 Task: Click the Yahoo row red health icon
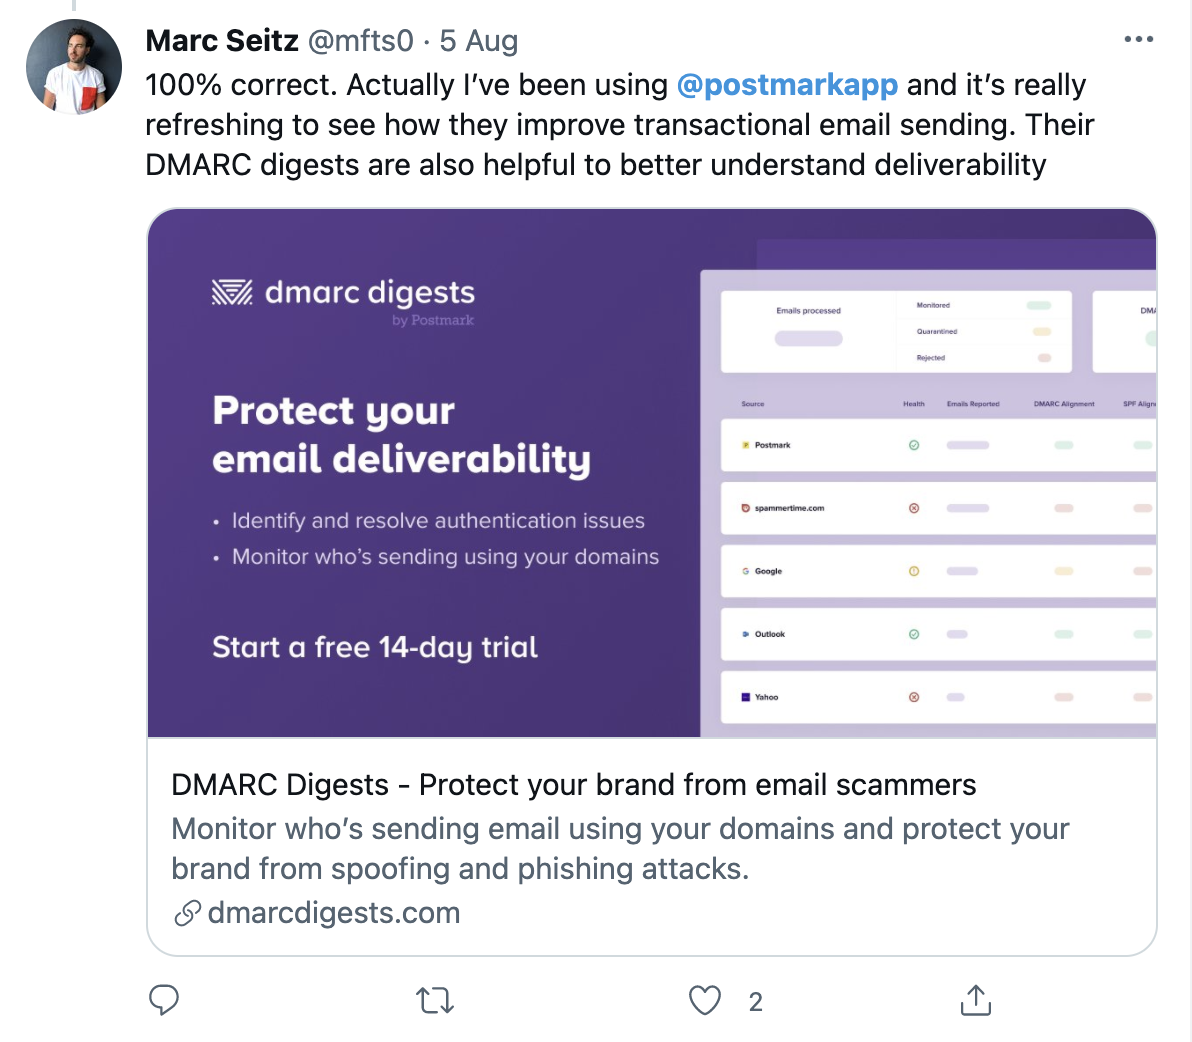(914, 697)
